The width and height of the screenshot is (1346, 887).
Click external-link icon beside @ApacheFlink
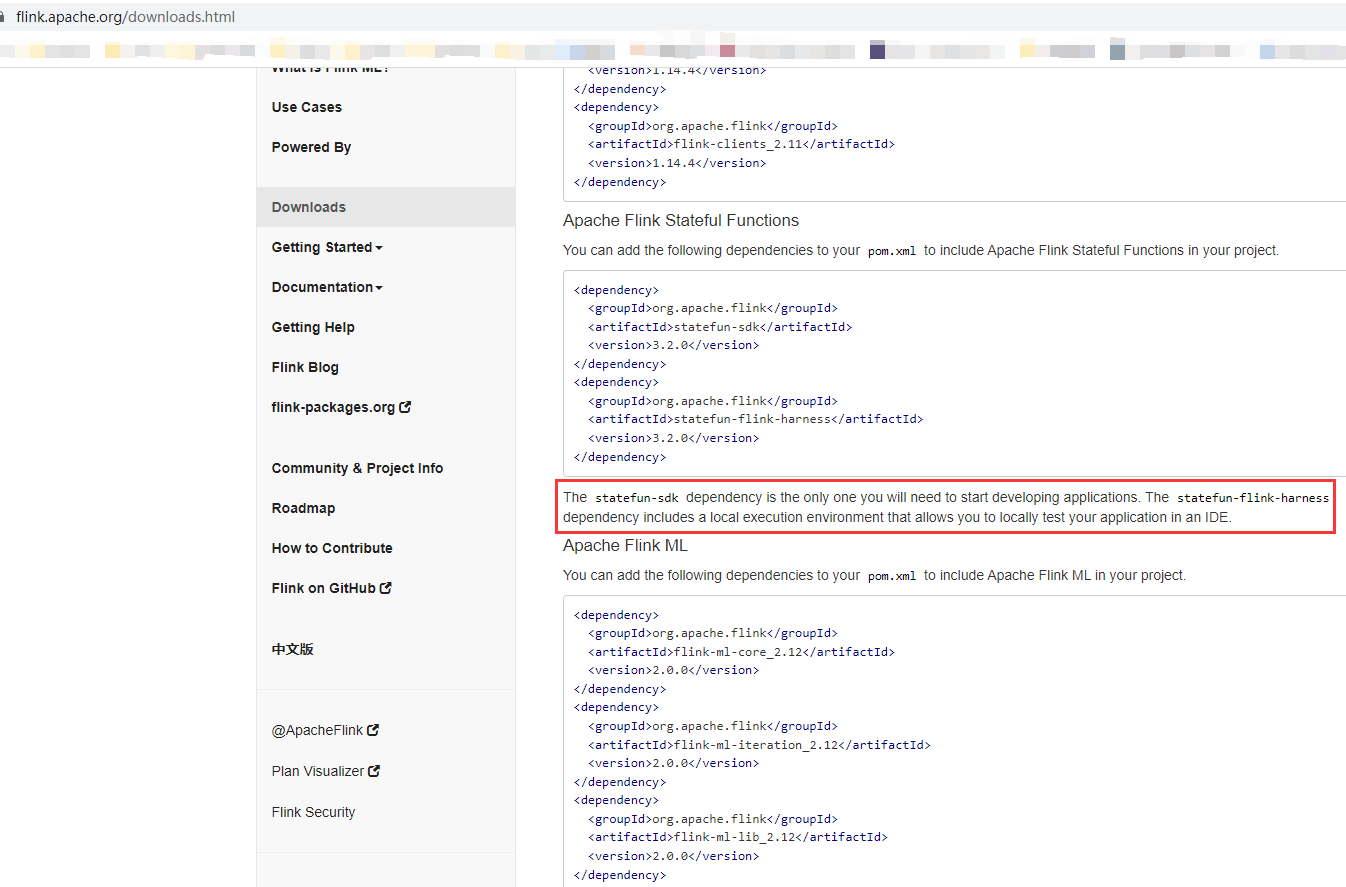point(373,730)
